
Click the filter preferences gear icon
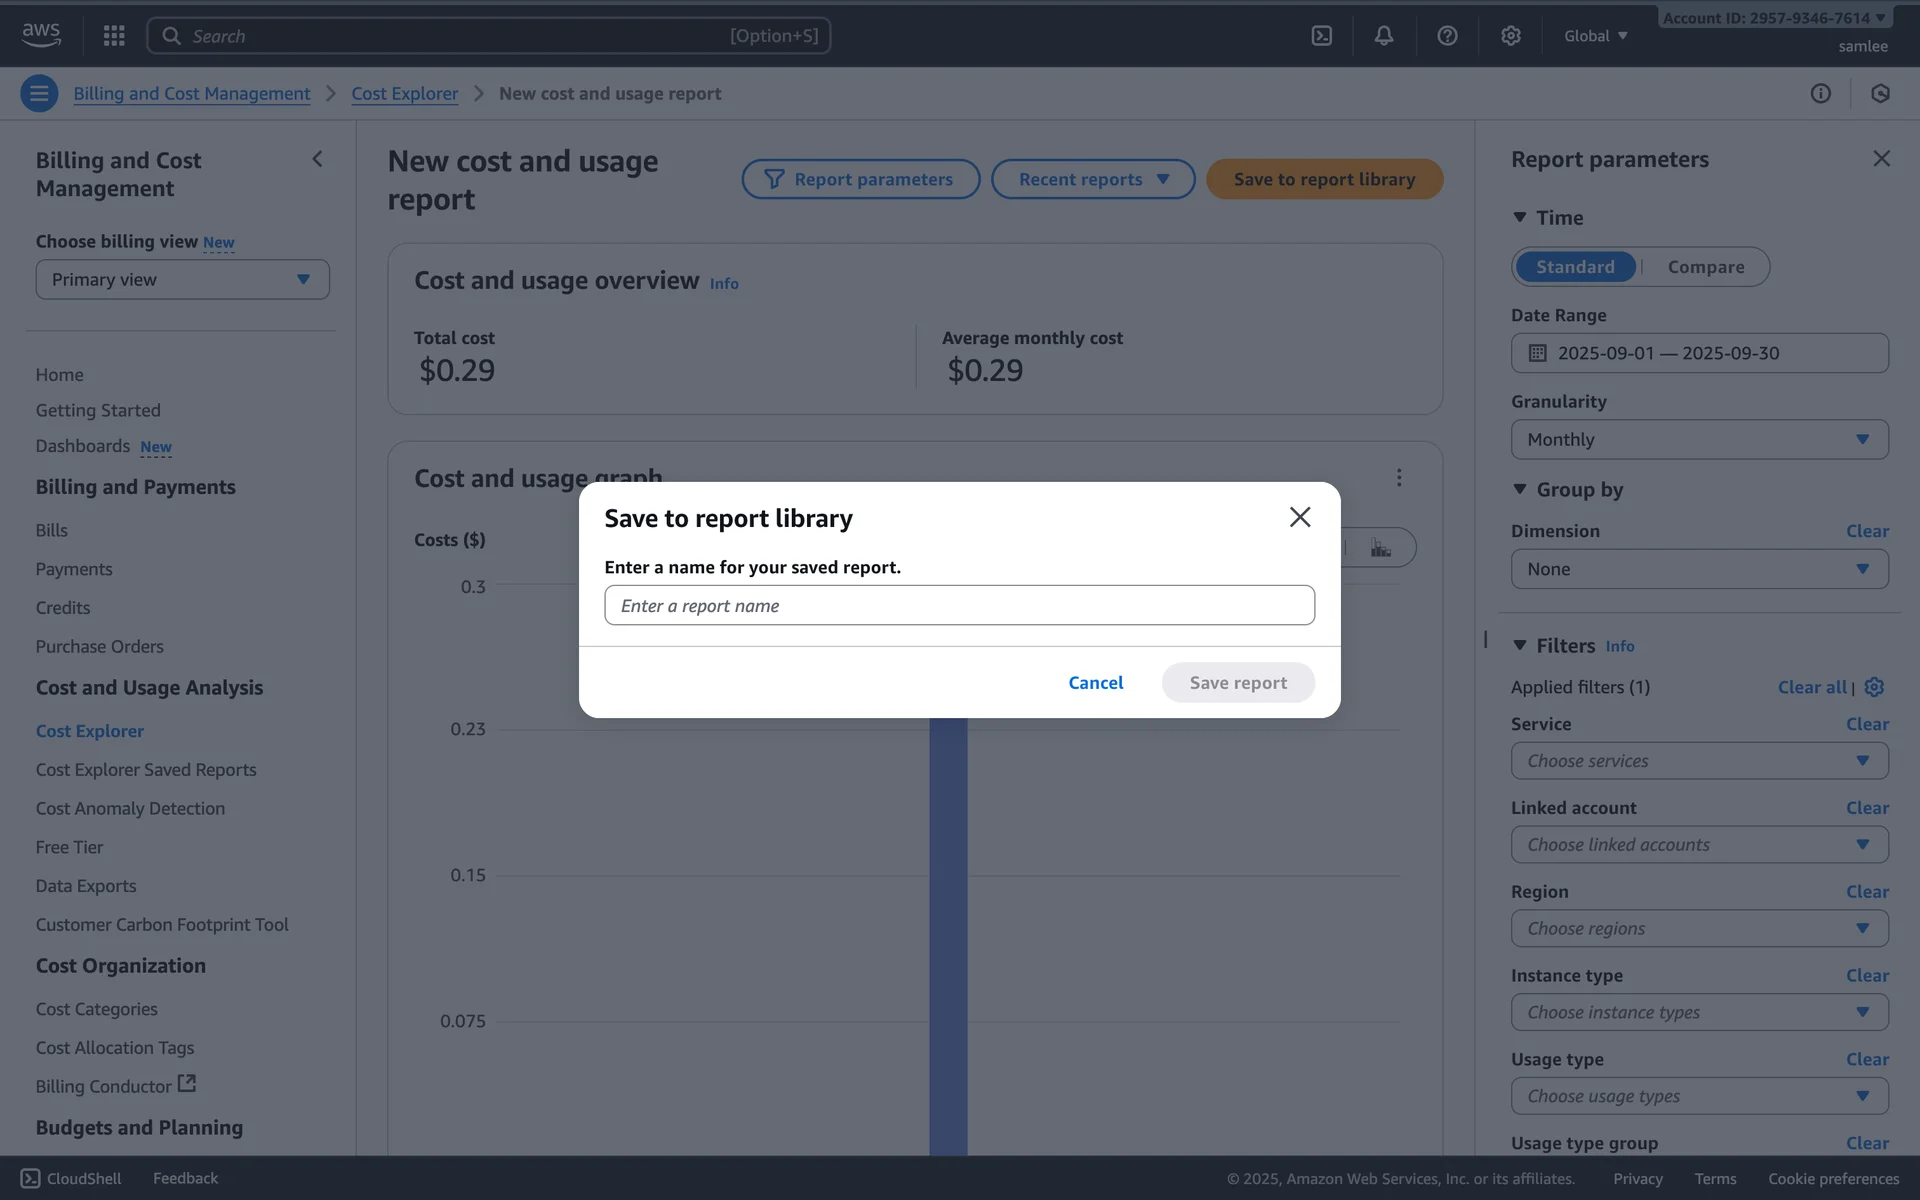[x=1875, y=687]
